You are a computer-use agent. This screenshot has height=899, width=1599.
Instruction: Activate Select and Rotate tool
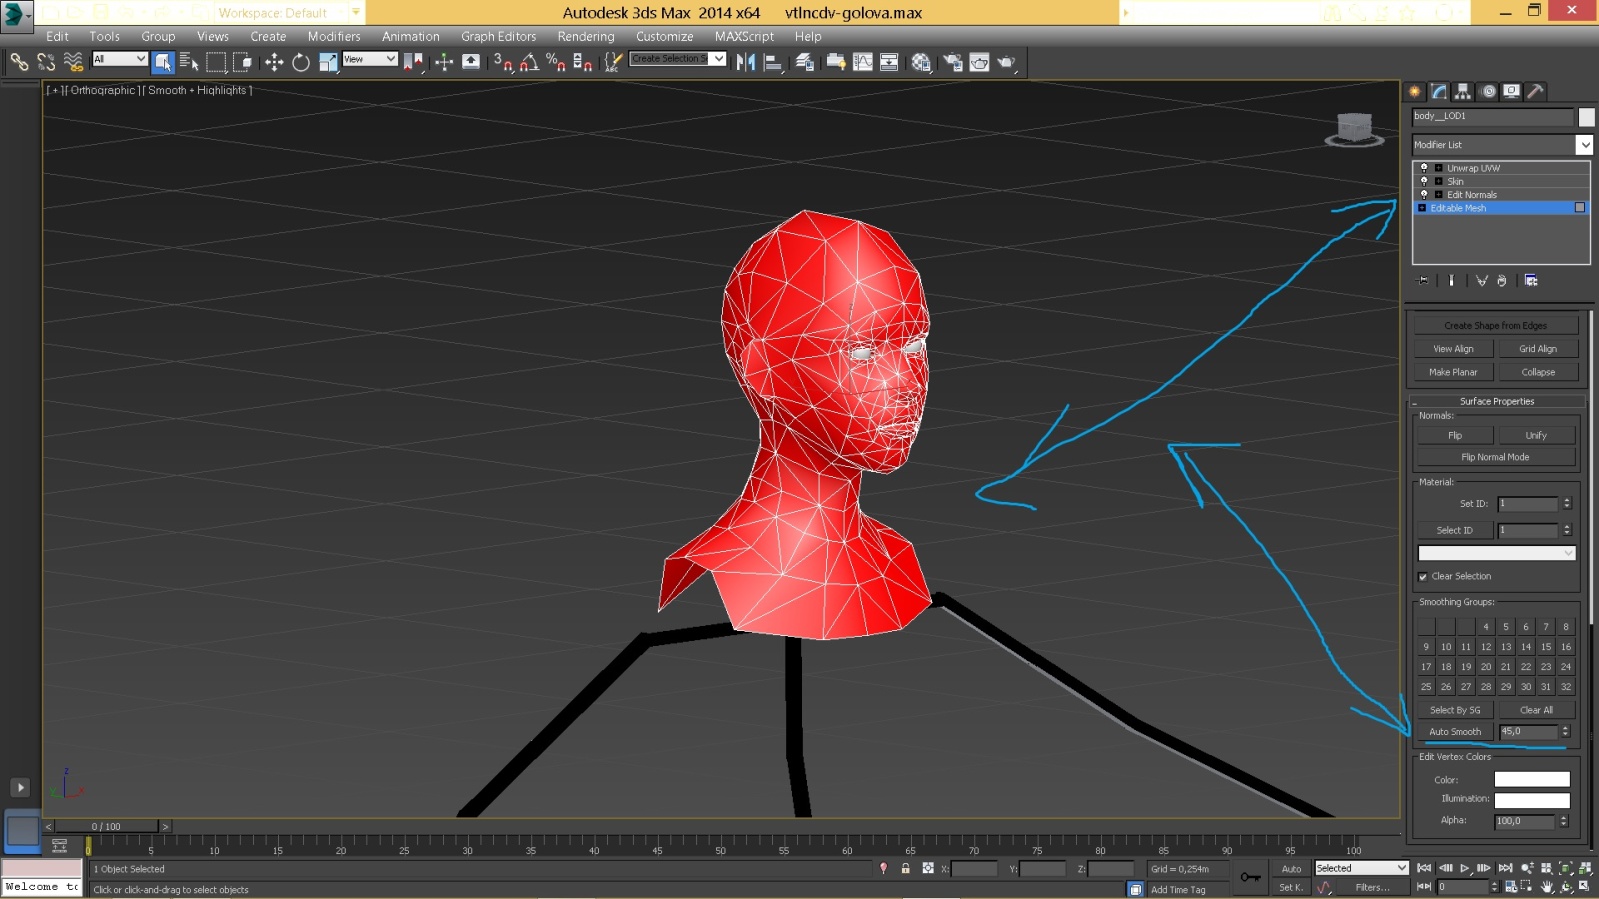tap(301, 62)
